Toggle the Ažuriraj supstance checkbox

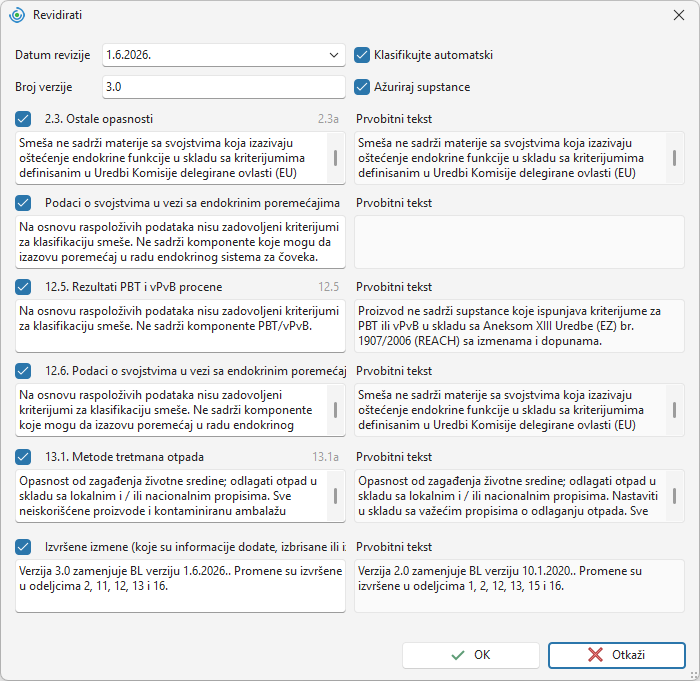(362, 87)
